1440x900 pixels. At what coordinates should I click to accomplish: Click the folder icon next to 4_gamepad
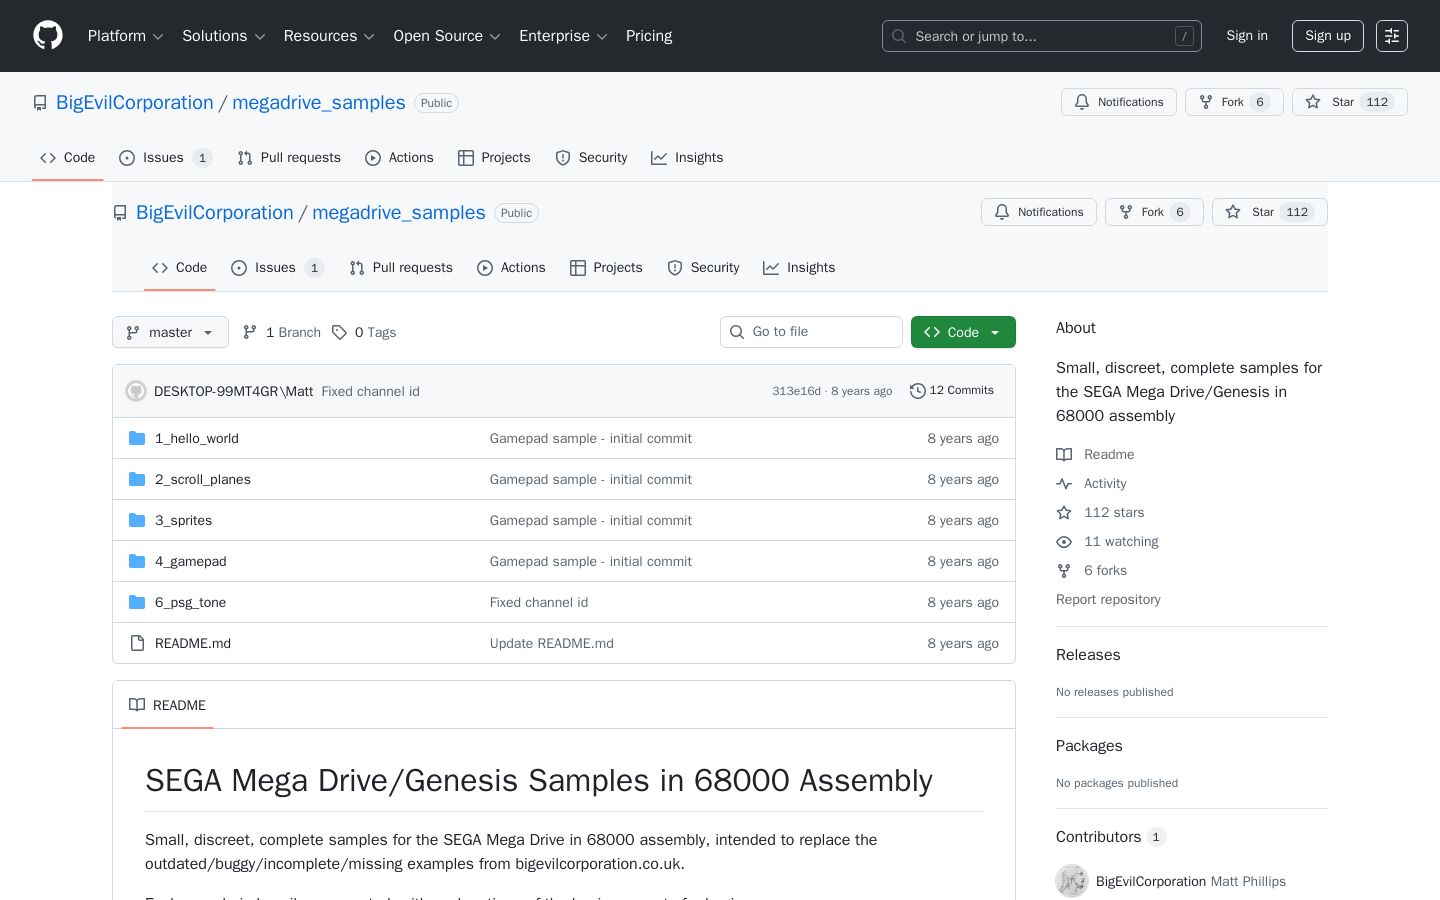click(137, 561)
